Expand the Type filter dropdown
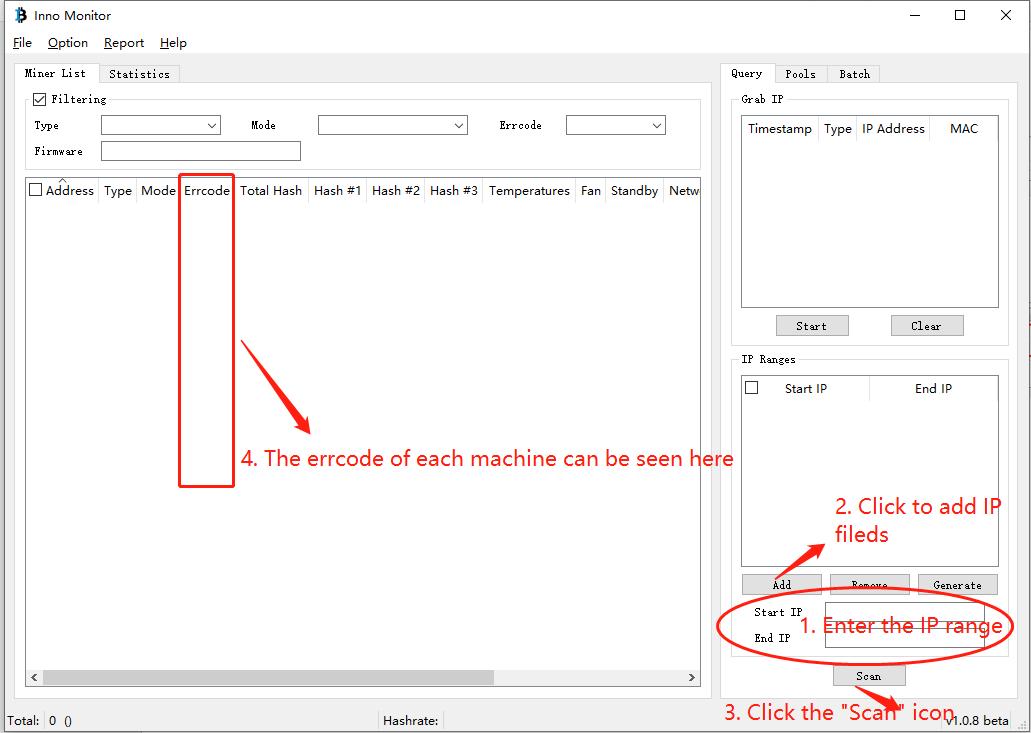The height and width of the screenshot is (733, 1031). click(x=212, y=126)
